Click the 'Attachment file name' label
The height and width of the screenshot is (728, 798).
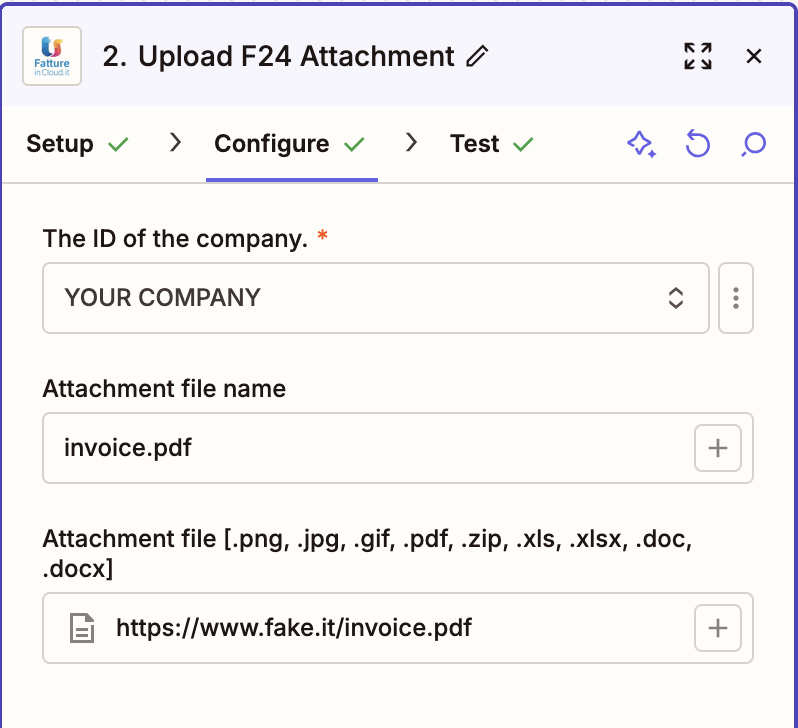tap(164, 388)
